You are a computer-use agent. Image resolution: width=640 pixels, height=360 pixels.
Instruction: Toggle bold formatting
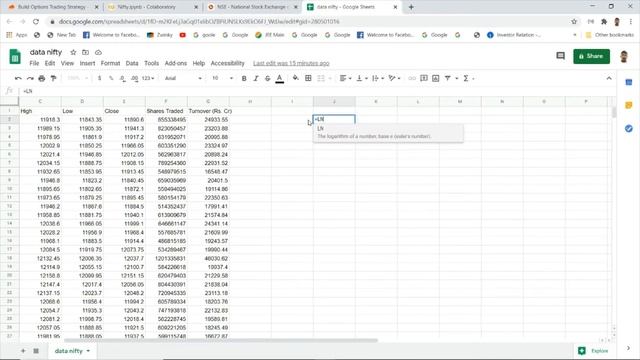(244, 78)
